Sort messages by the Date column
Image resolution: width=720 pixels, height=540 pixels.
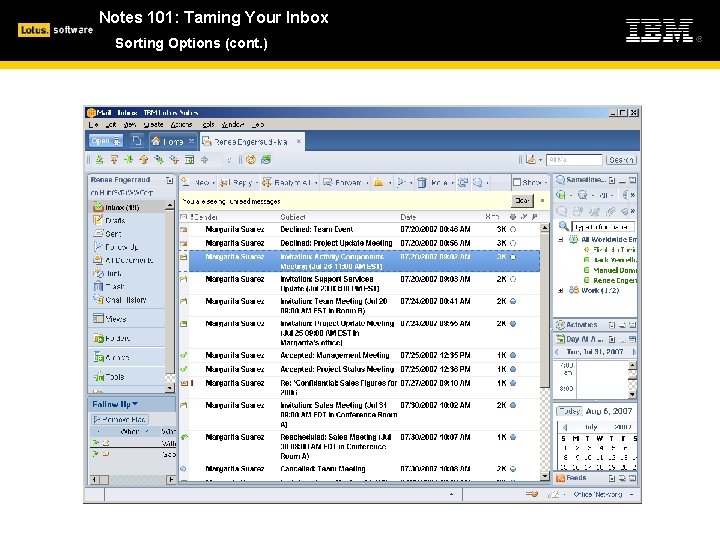[408, 217]
